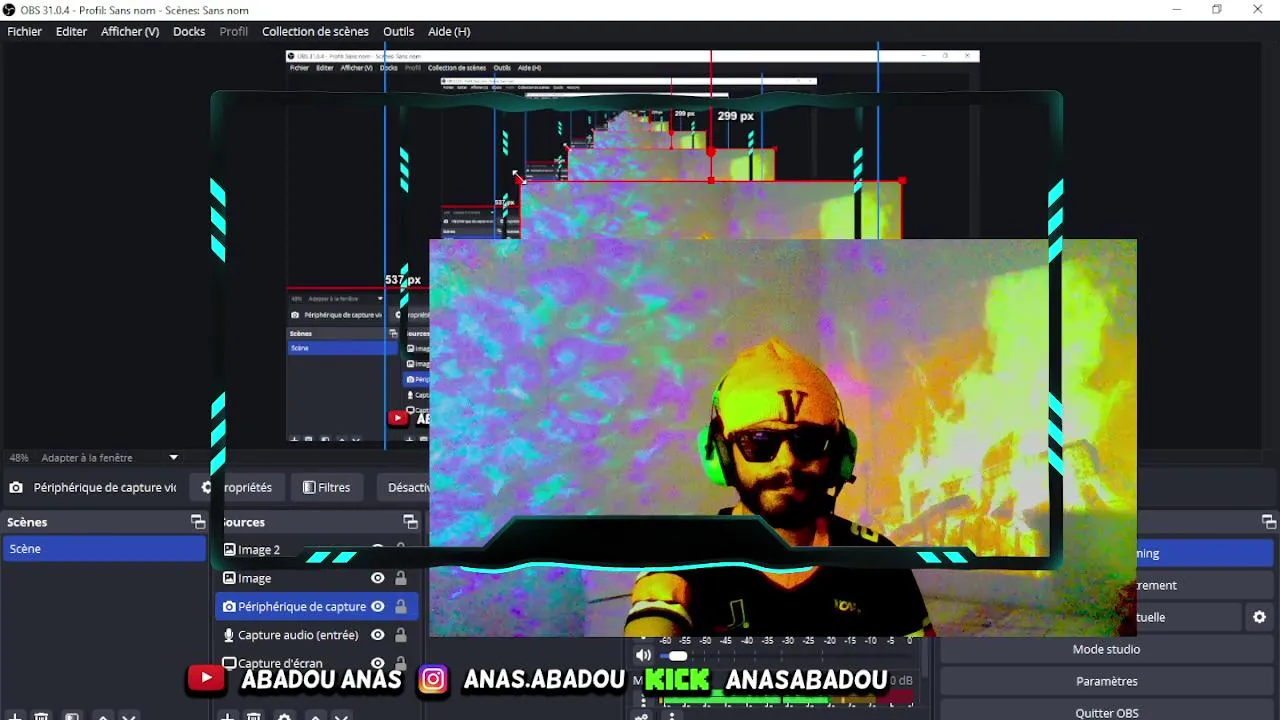Click the monitor icon of Capture d'écran source
Image resolution: width=1280 pixels, height=720 pixels.
tap(229, 663)
